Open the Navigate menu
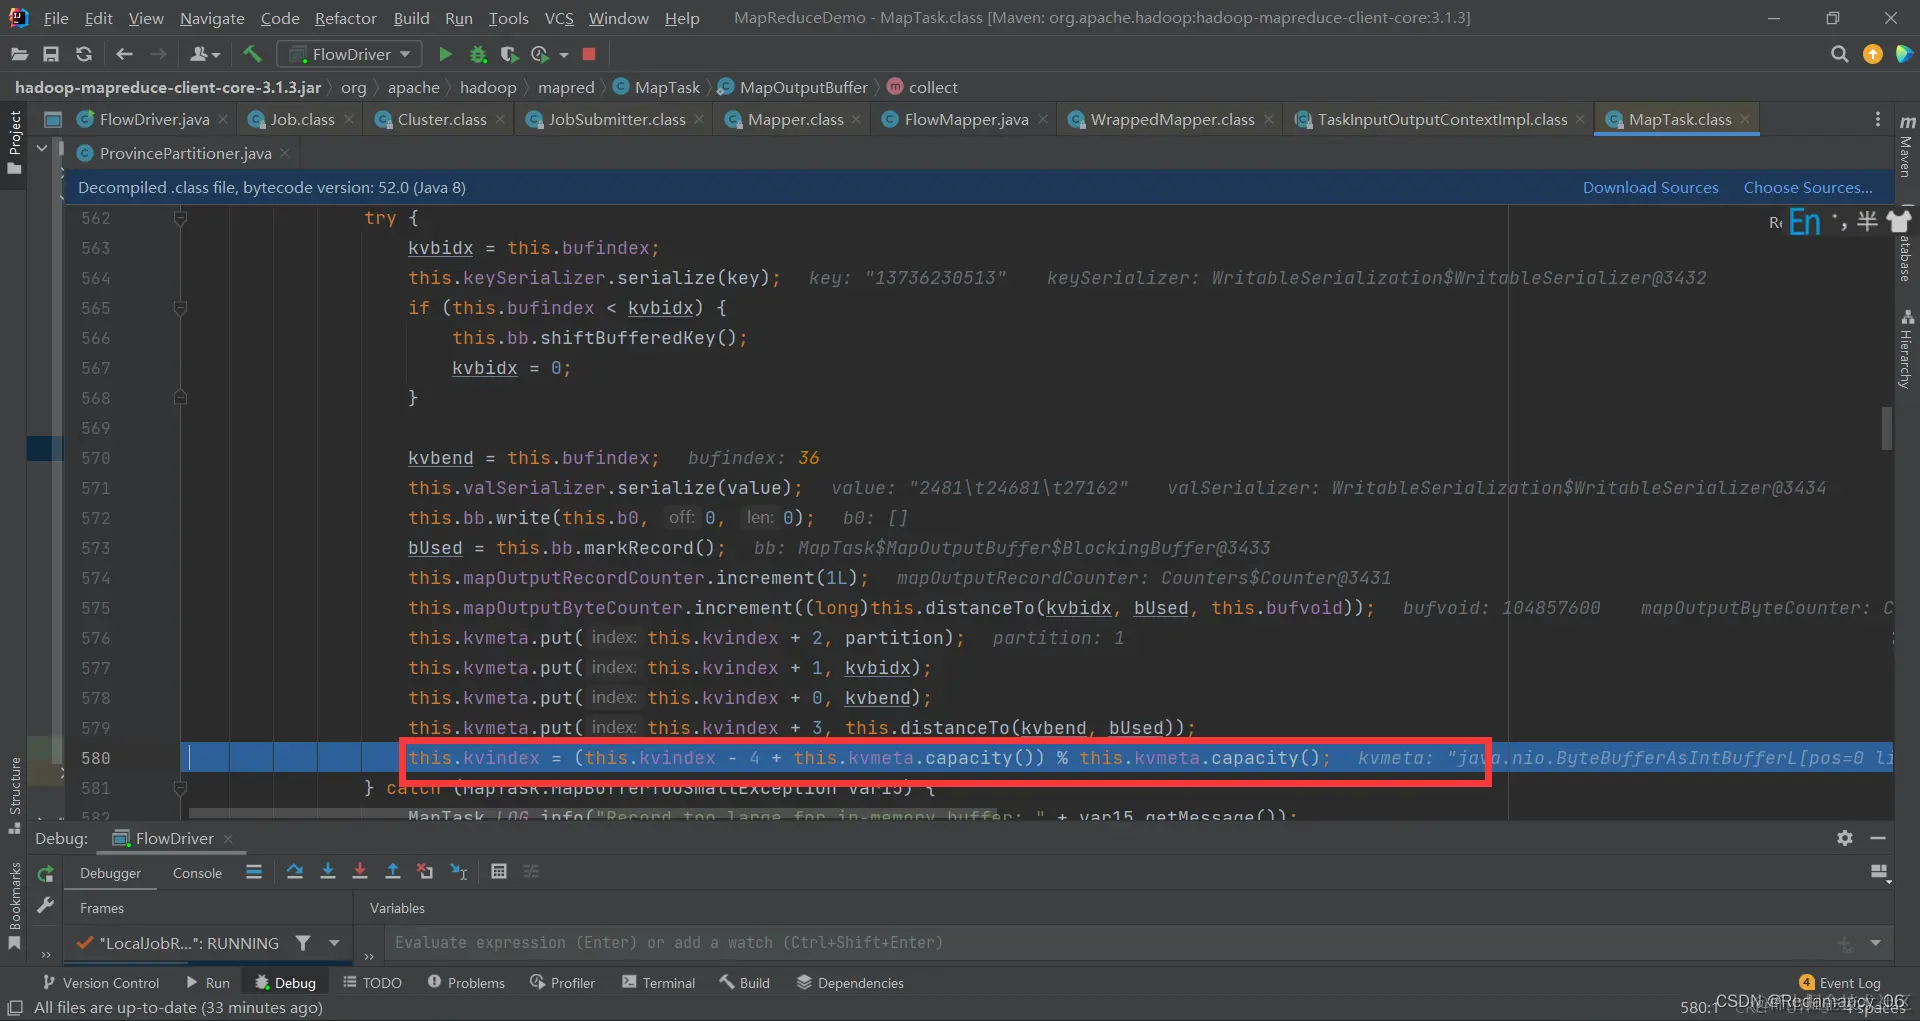 (x=212, y=18)
